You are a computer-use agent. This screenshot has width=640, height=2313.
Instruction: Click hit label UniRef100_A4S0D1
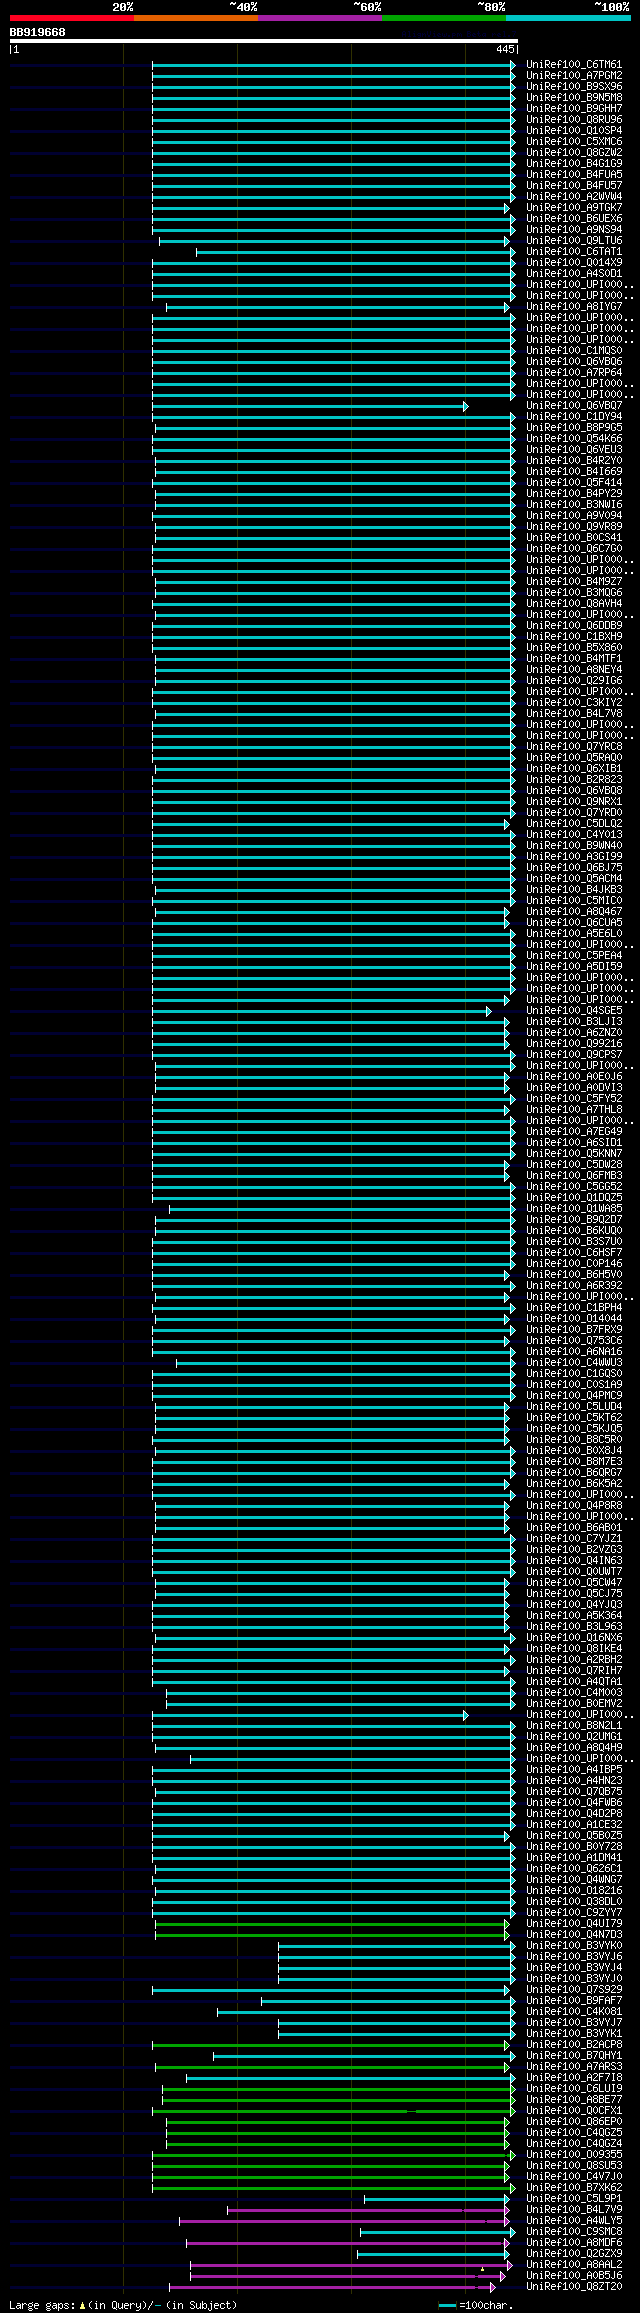coord(574,274)
